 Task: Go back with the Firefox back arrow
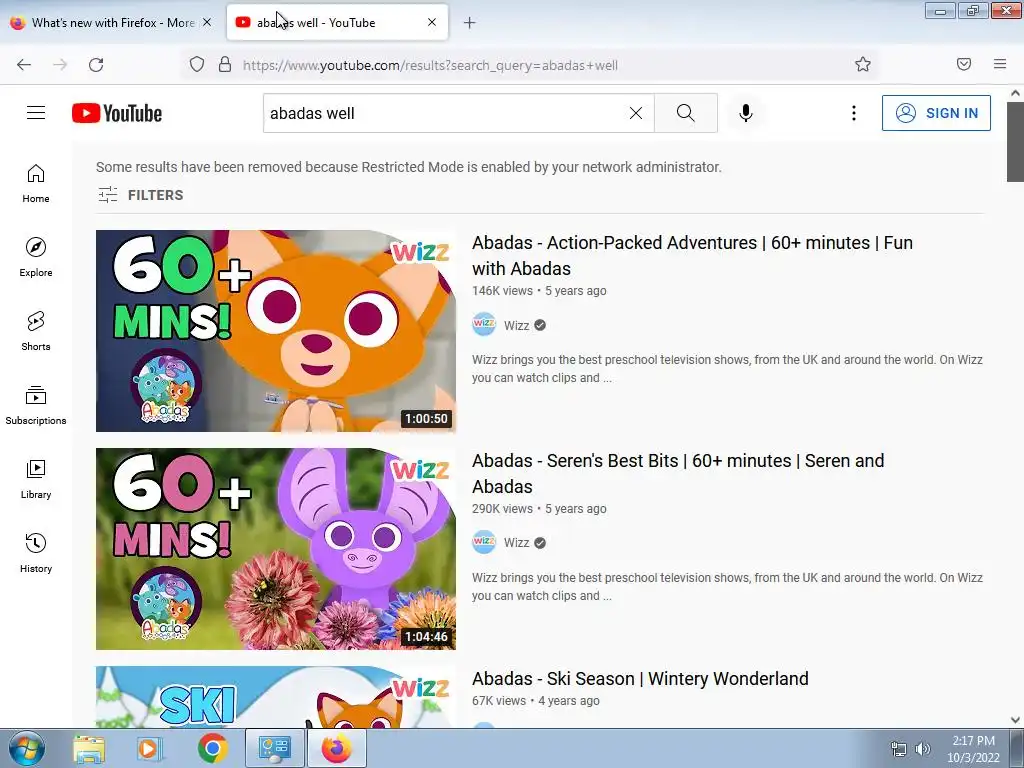pos(24,65)
